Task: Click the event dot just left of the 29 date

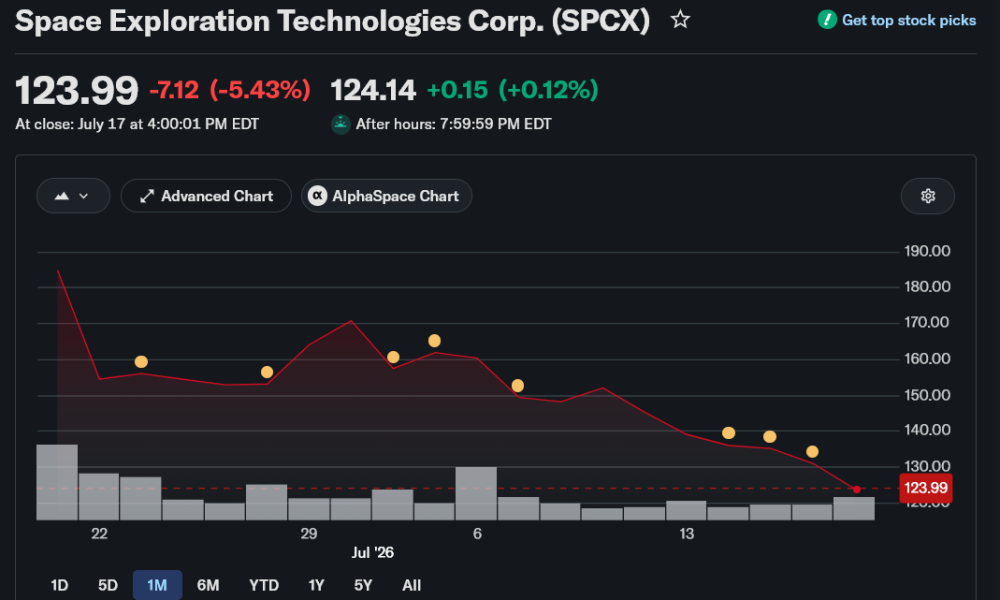Action: (x=267, y=372)
